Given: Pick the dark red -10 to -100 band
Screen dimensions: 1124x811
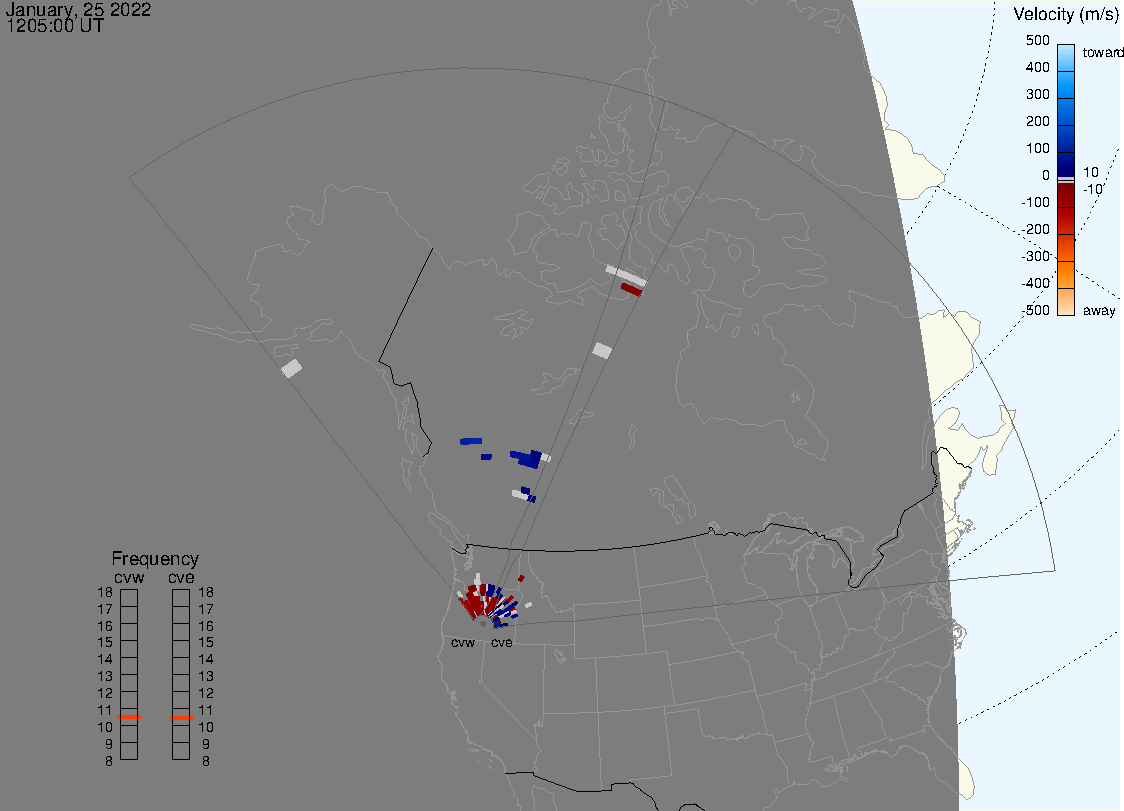Looking at the screenshot, I should click(1066, 195).
